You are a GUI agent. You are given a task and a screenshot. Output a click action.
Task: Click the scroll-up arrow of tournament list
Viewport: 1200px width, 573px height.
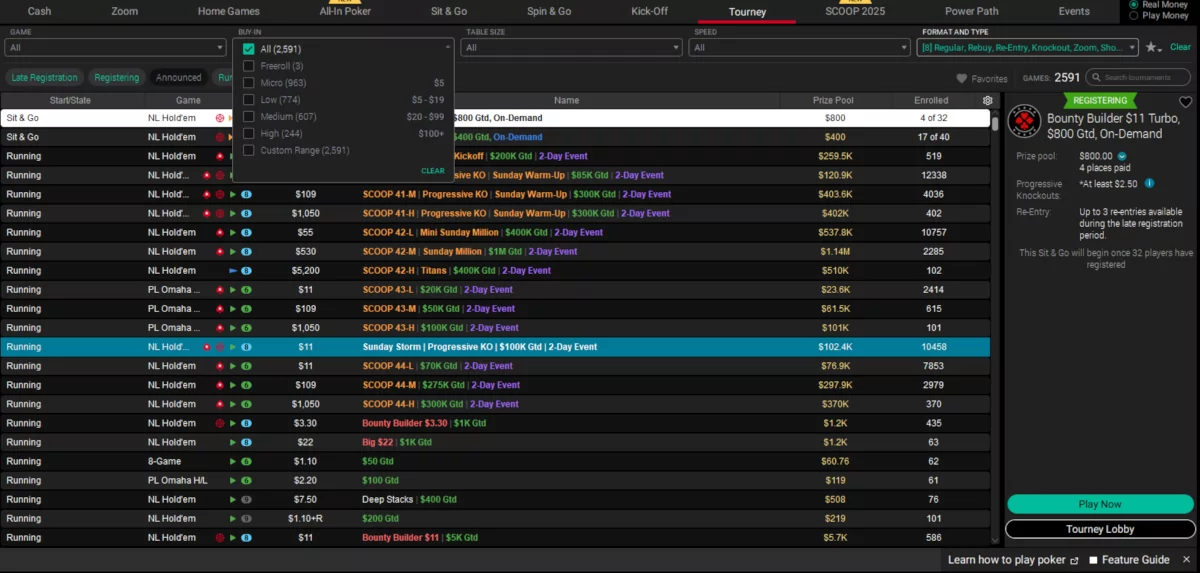996,113
